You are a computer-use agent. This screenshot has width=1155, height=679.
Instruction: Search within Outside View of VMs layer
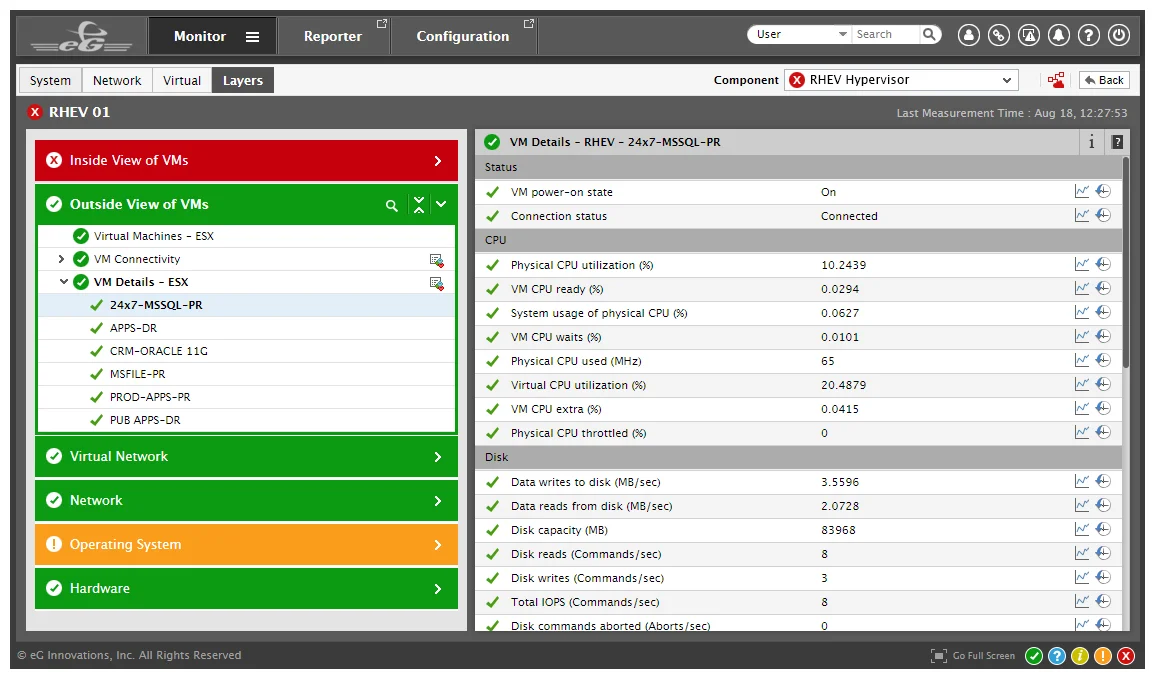pyautogui.click(x=392, y=205)
